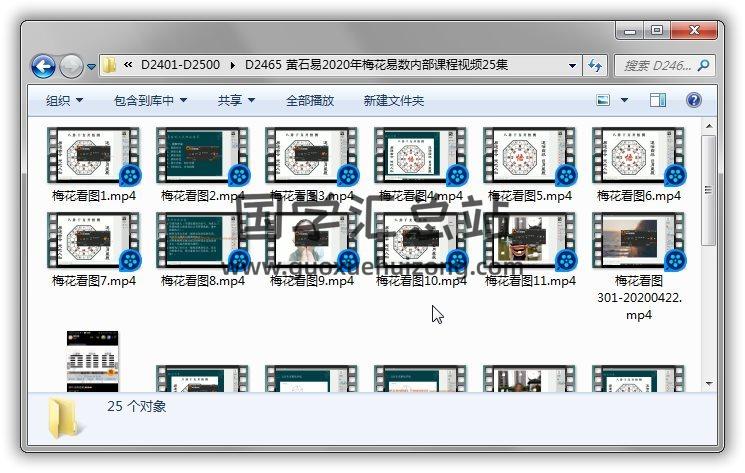Open the address bar history dropdown
Viewport: 745px width, 473px height.
coord(573,66)
